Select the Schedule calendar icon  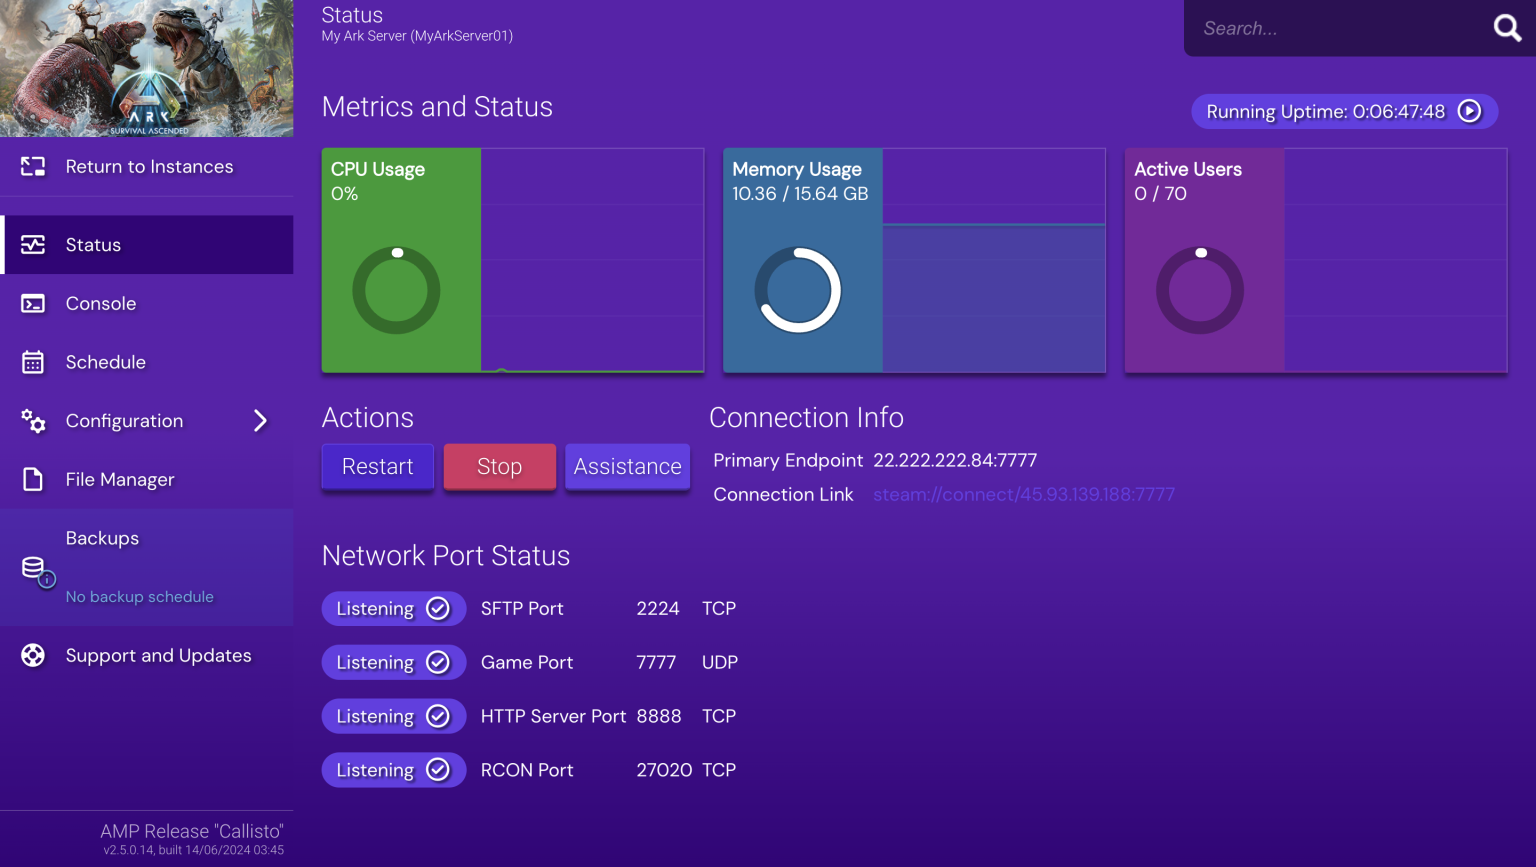pos(34,362)
